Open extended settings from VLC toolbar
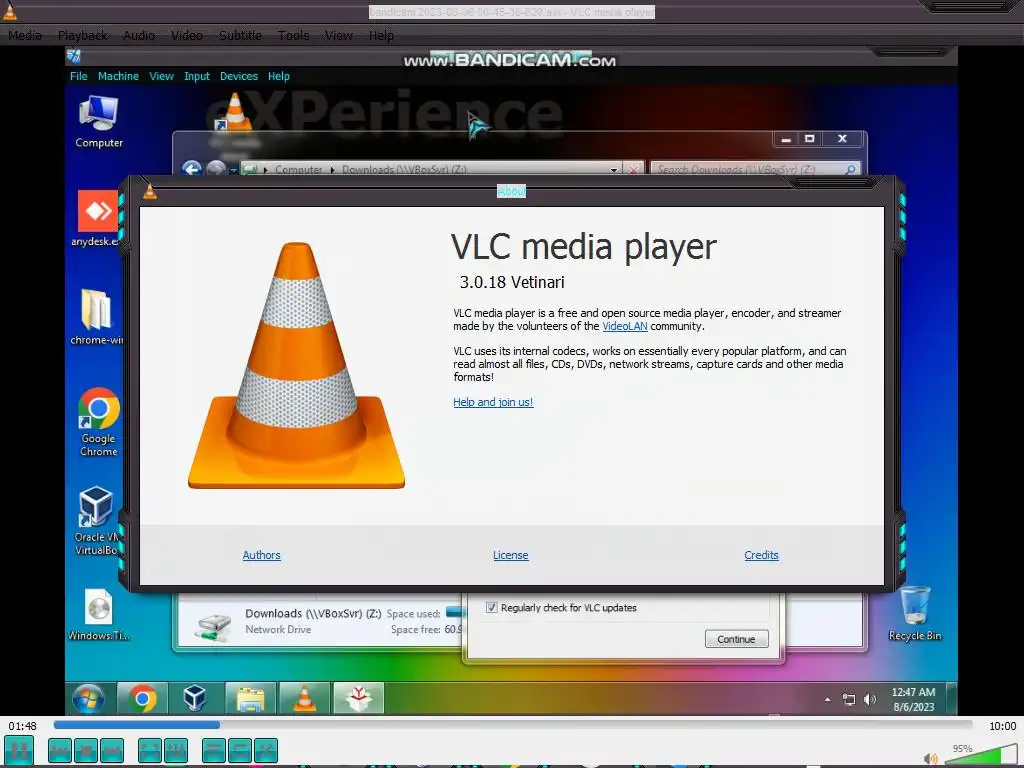 click(176, 750)
